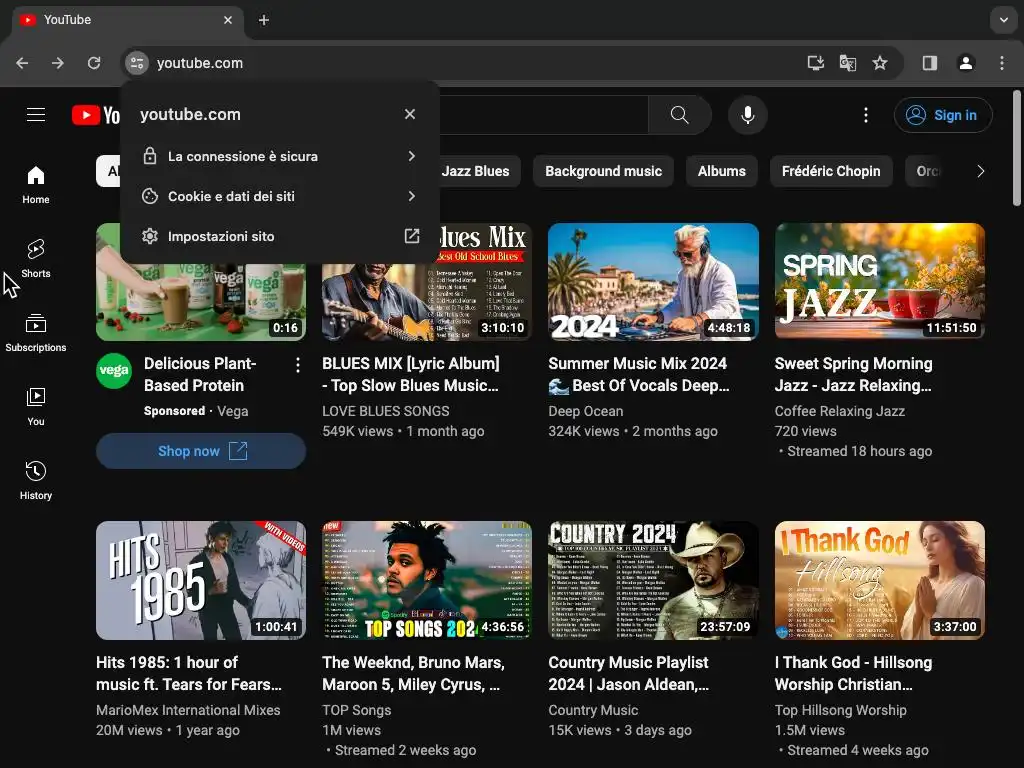Open the YouTube hamburger guide menu
This screenshot has height=768, width=1024.
point(36,115)
